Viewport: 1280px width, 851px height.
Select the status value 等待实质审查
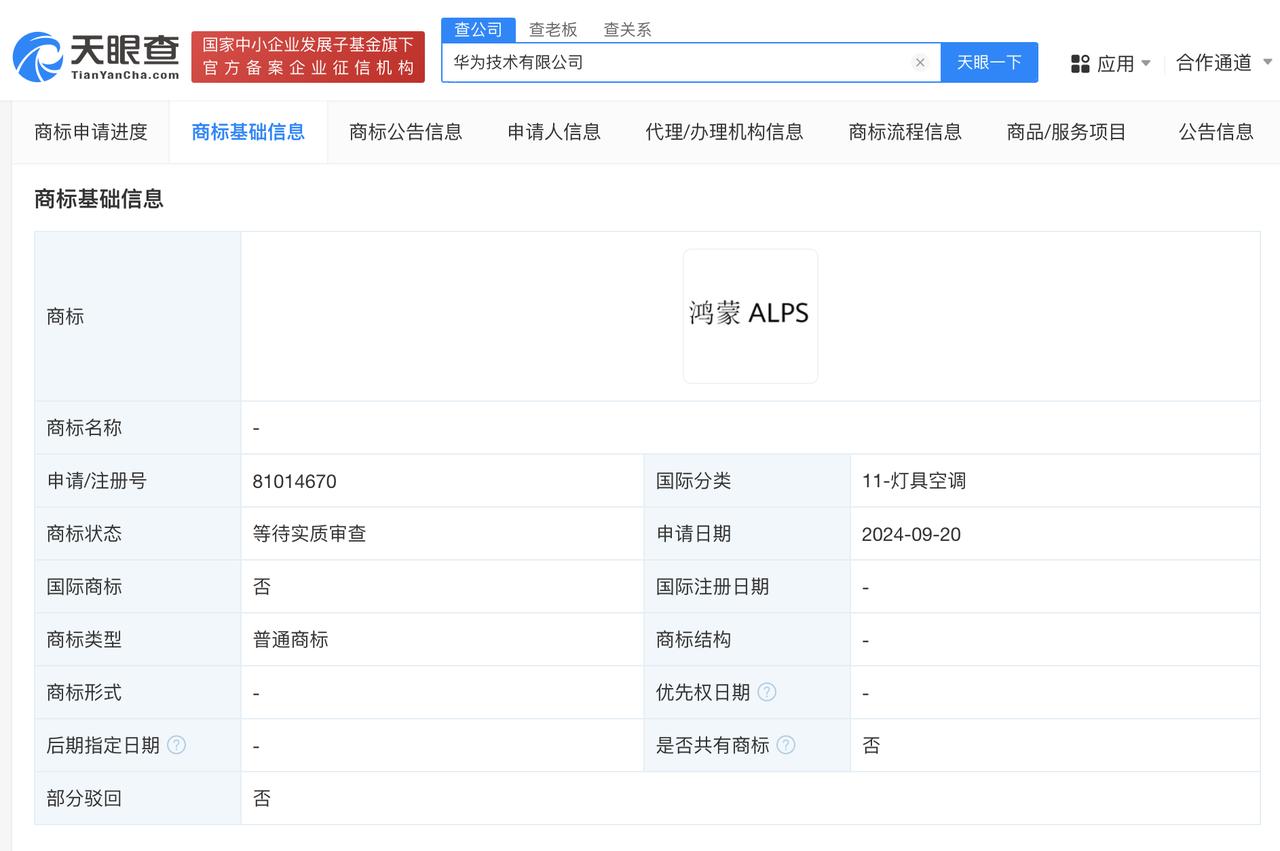[310, 534]
